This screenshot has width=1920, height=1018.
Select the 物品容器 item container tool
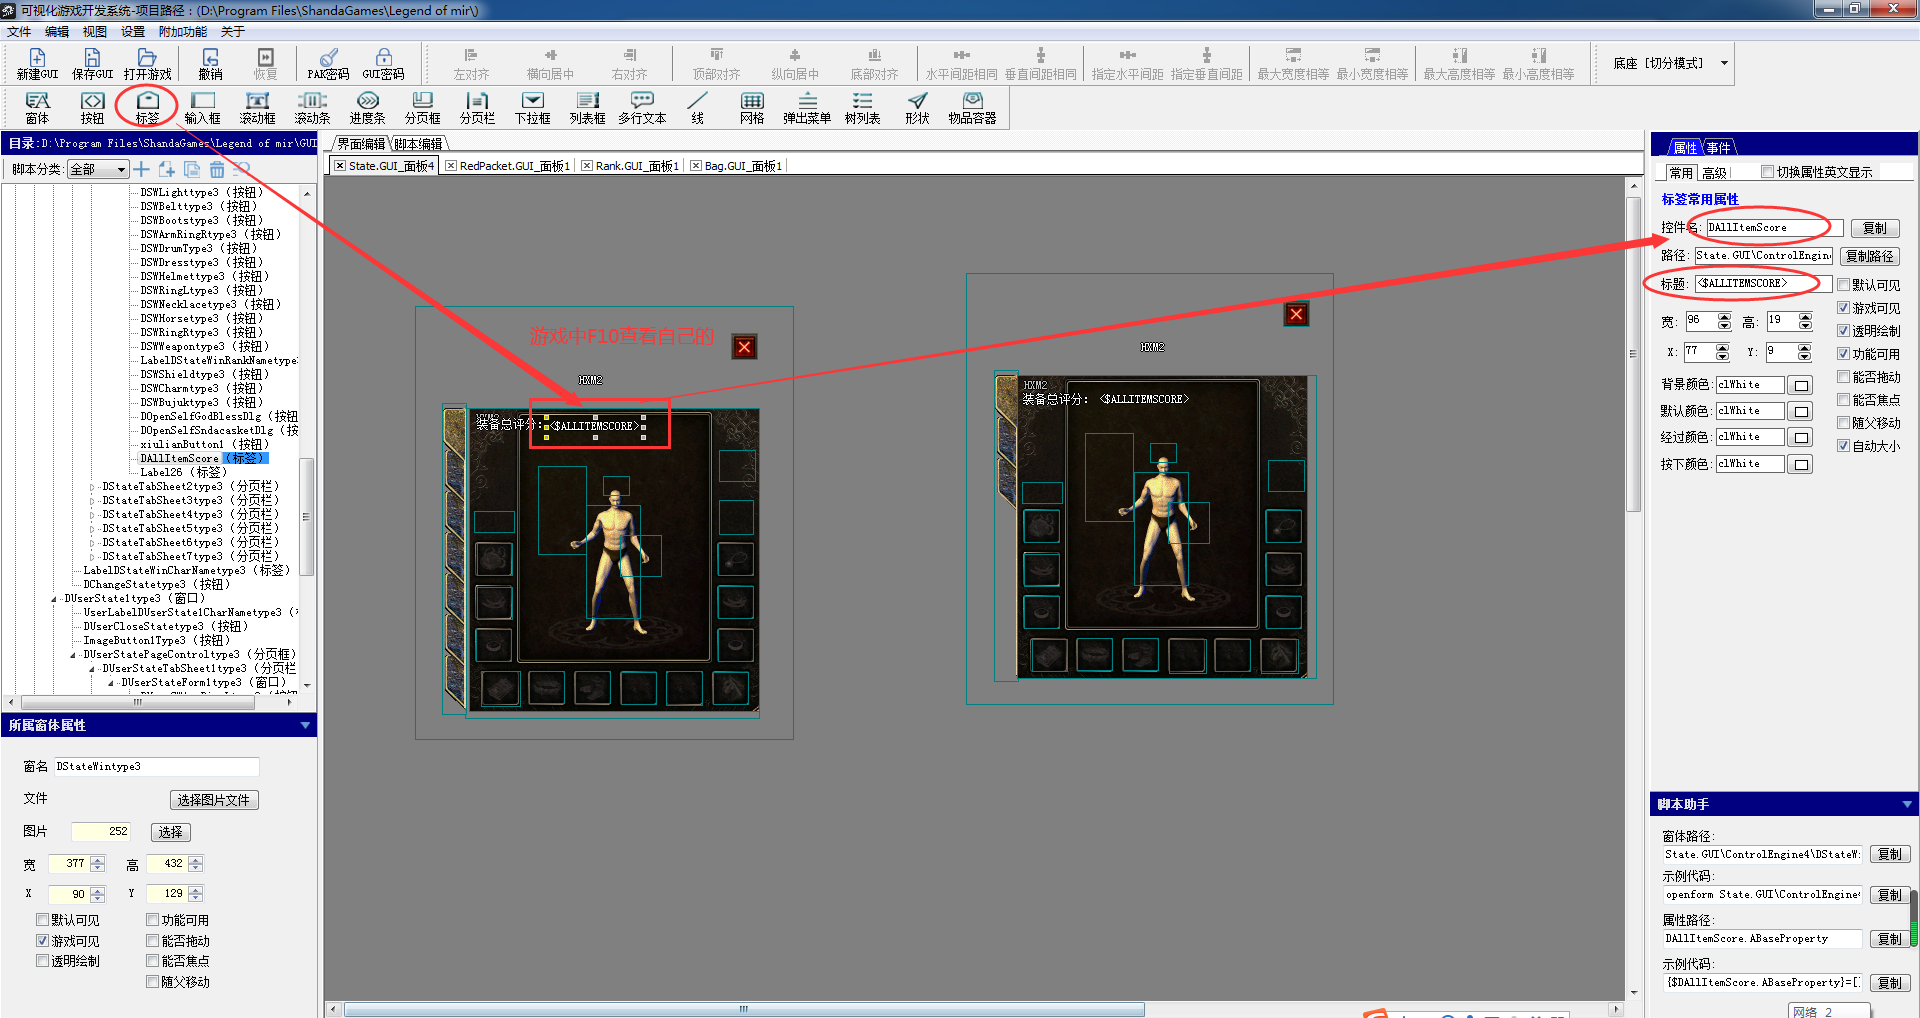tap(972, 108)
